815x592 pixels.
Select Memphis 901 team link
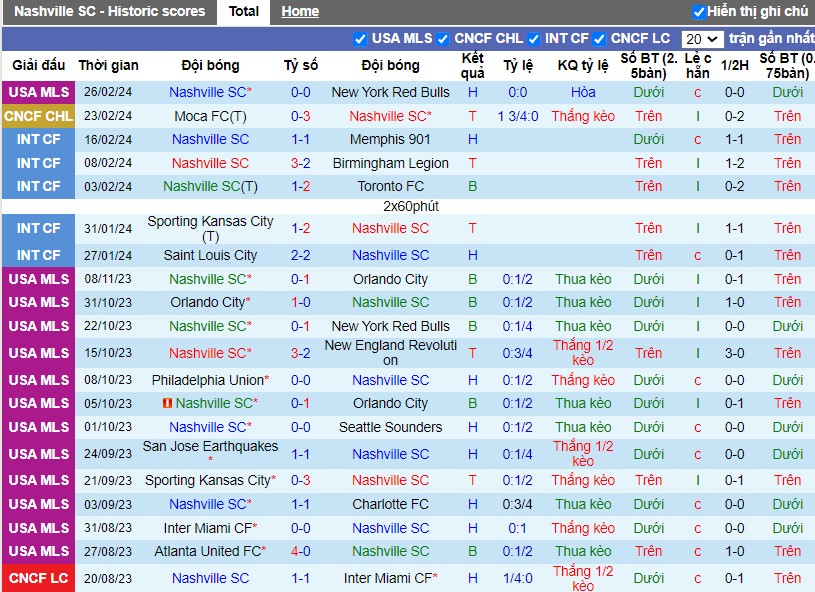[390, 139]
